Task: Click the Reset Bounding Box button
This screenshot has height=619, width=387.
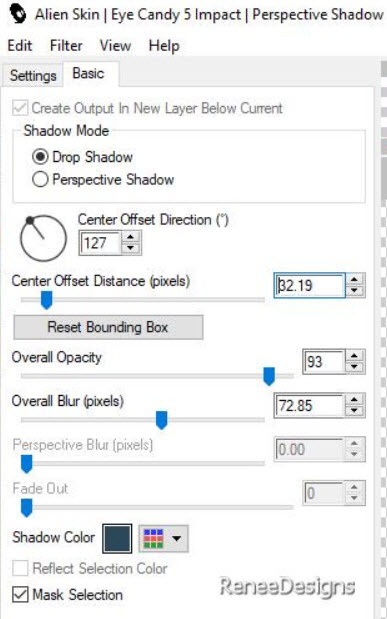Action: (x=108, y=327)
